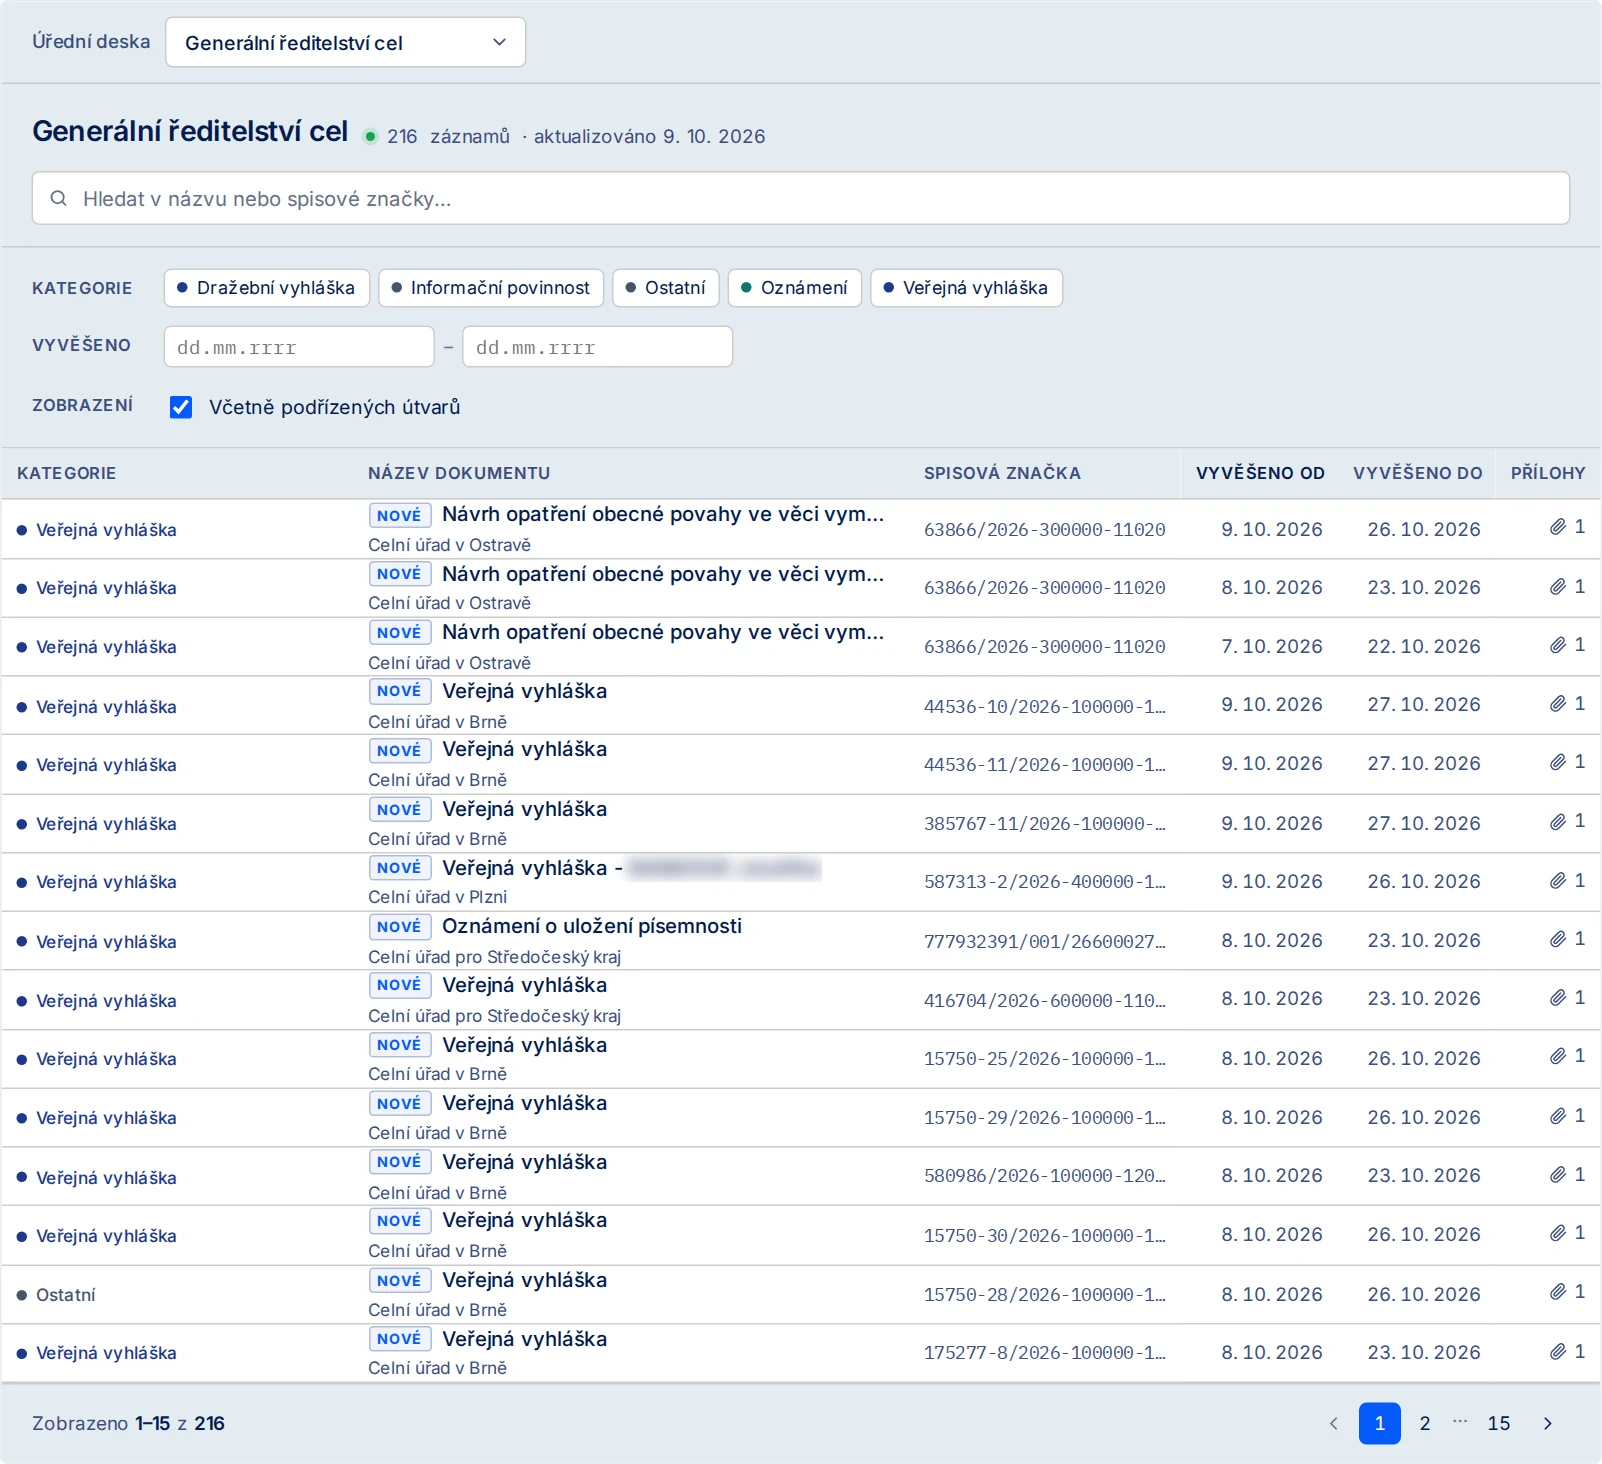The width and height of the screenshot is (1602, 1464).
Task: Open the Úřední deska office dropdown
Action: 345,42
